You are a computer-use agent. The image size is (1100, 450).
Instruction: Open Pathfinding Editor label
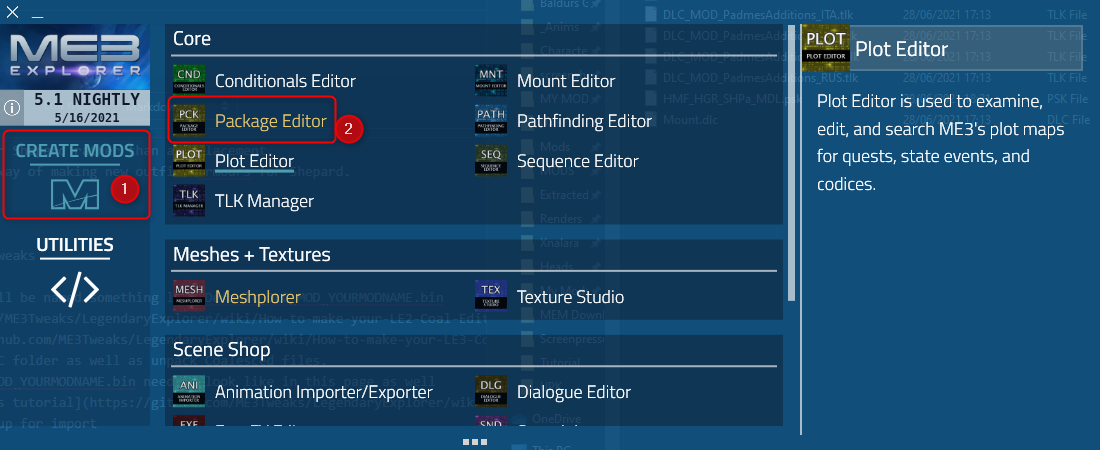[x=584, y=121]
